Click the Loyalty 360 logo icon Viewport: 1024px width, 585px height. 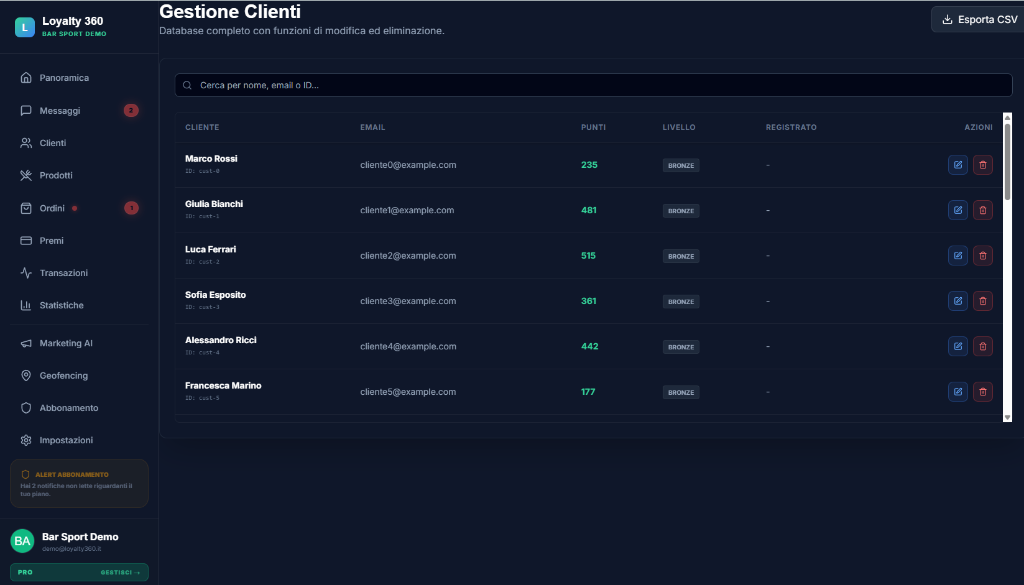point(25,27)
